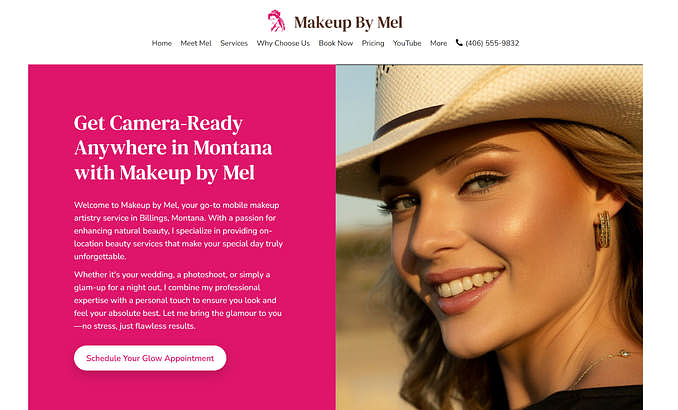The width and height of the screenshot is (678, 410).
Task: Click the phone handset icon
Action: pyautogui.click(x=459, y=42)
